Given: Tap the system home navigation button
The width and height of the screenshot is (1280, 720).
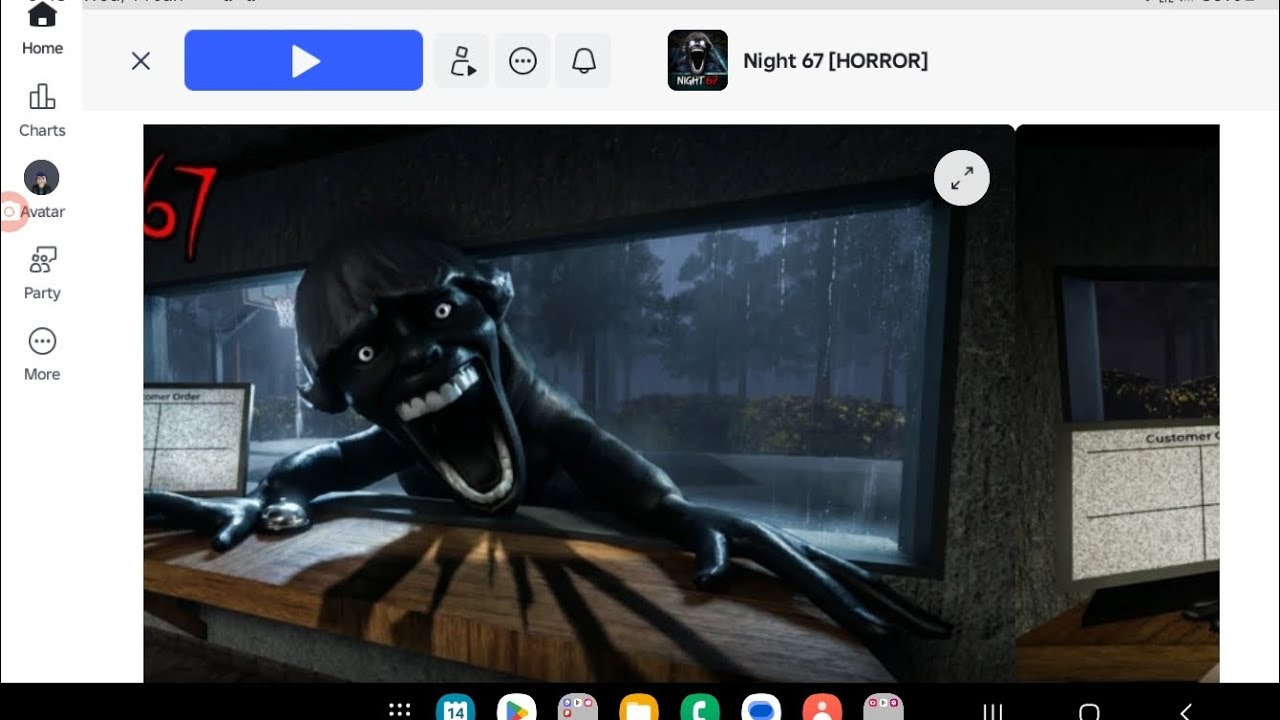Looking at the screenshot, I should coord(1089,711).
